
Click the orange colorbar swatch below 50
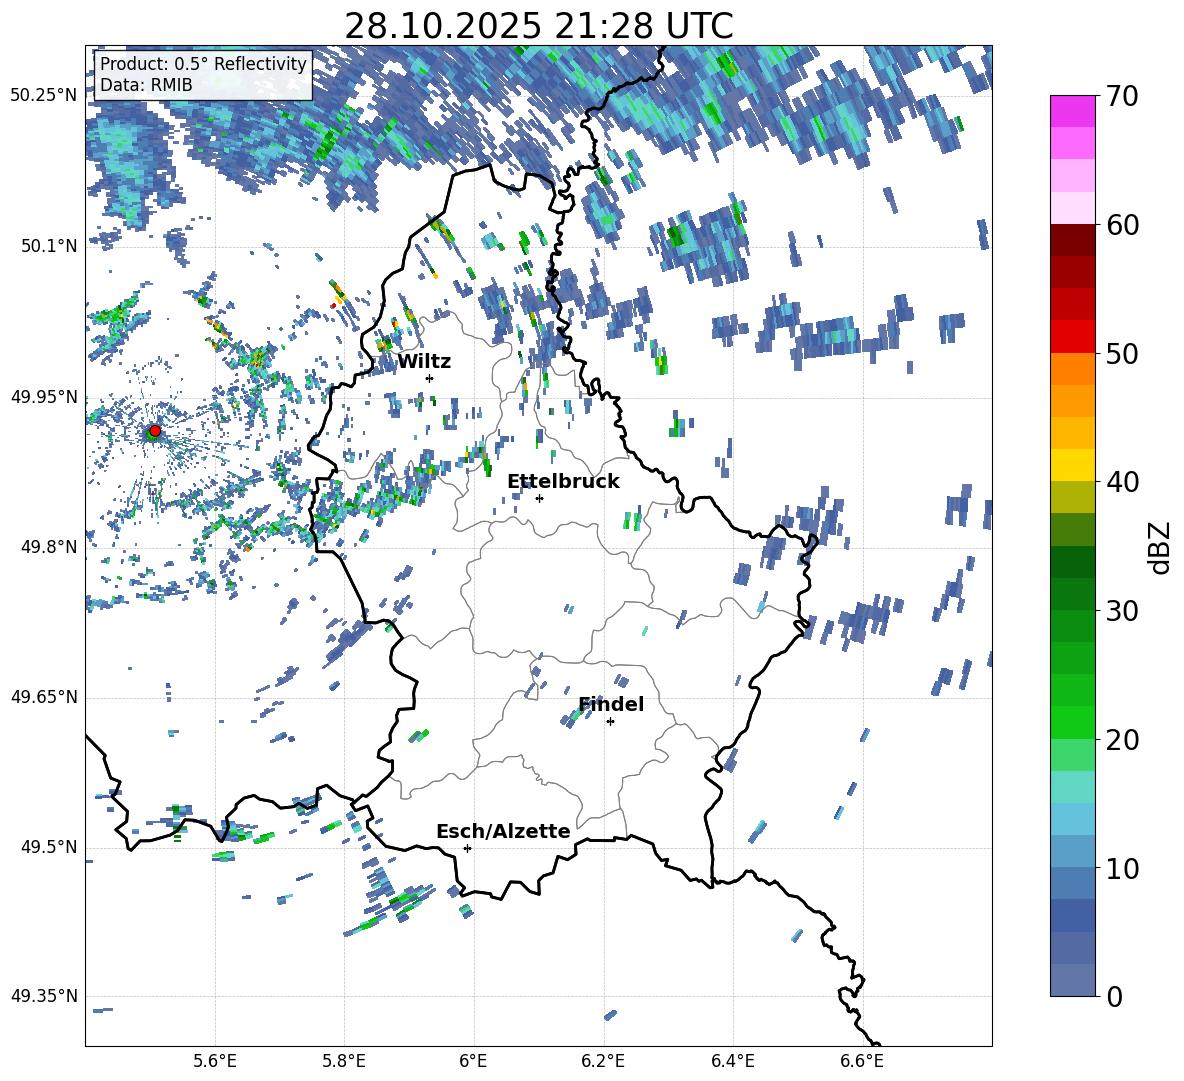pos(1072,369)
